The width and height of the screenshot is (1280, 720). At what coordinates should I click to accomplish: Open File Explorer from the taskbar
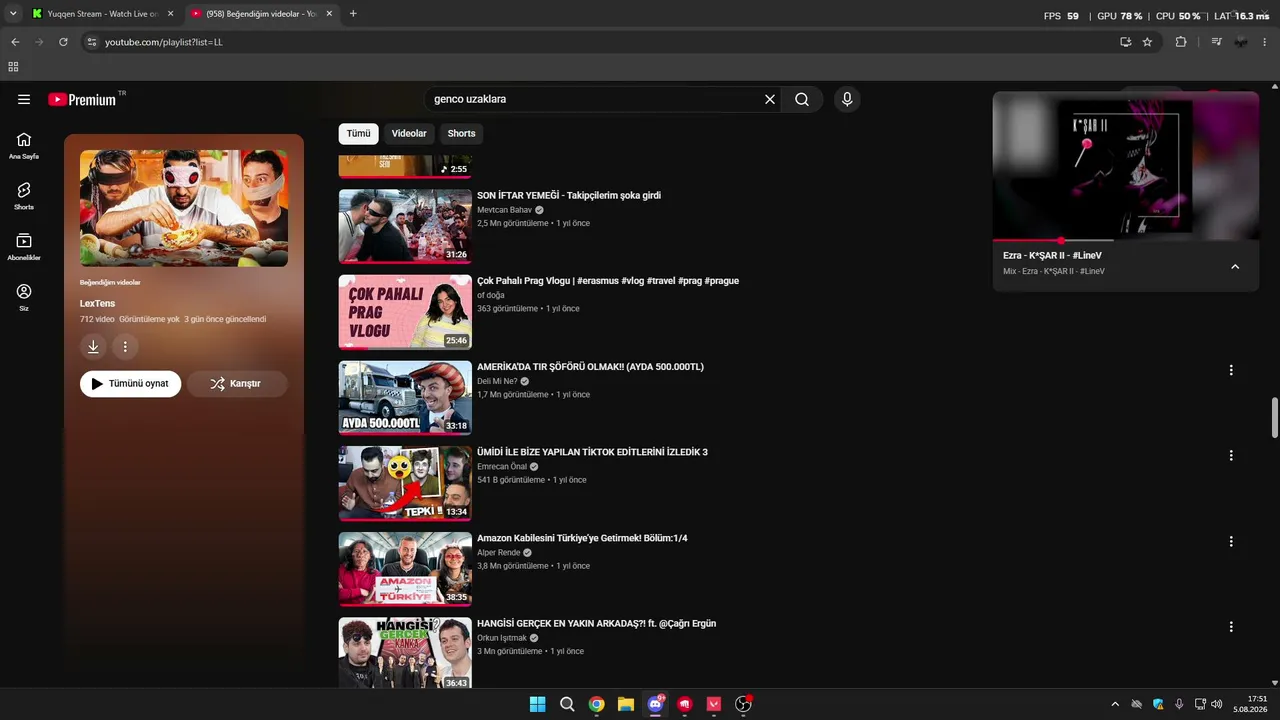(626, 704)
